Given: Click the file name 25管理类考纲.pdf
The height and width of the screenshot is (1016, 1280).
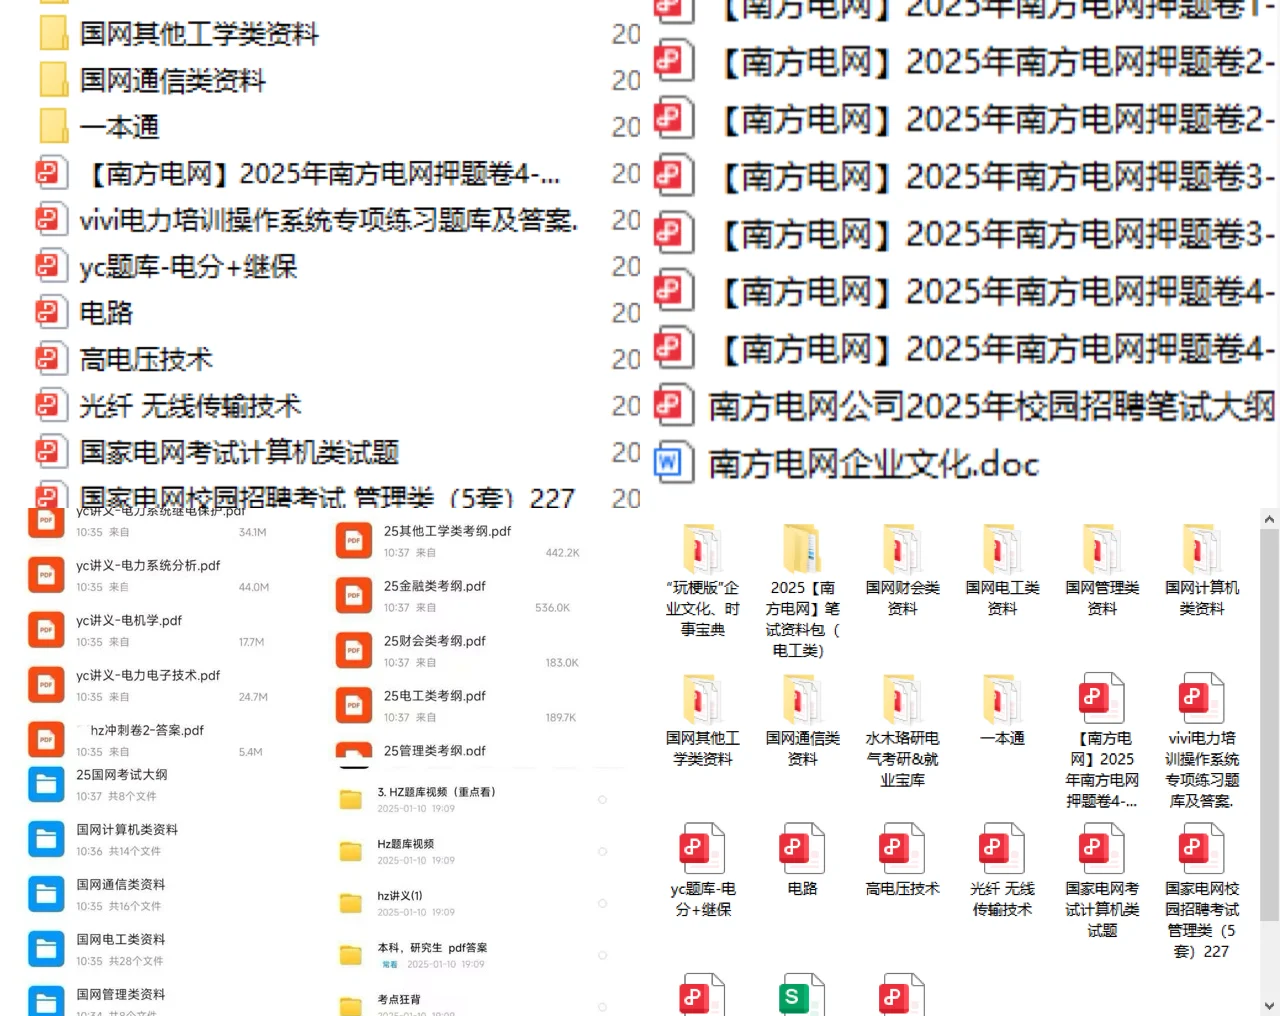Looking at the screenshot, I should [x=435, y=750].
